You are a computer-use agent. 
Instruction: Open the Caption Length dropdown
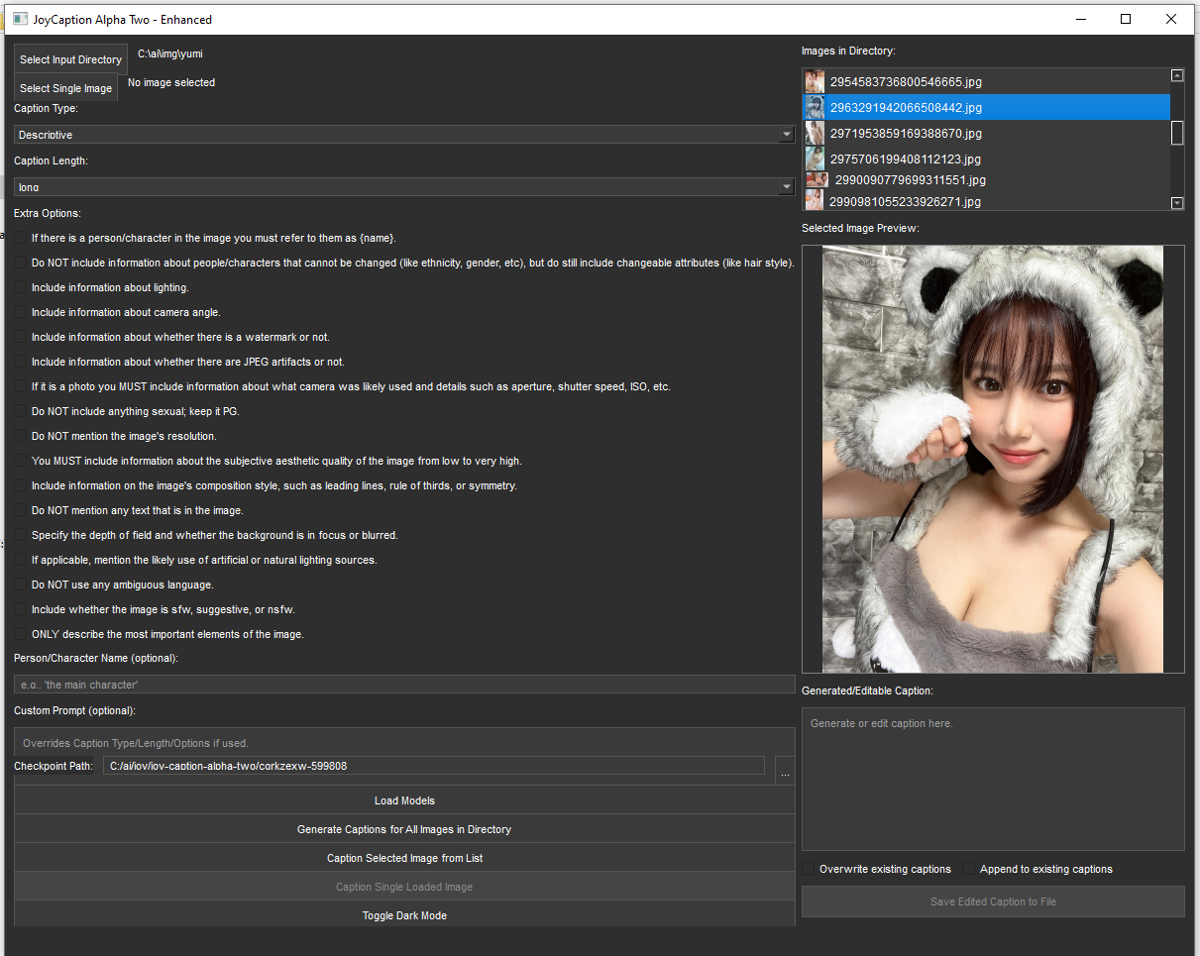787,187
